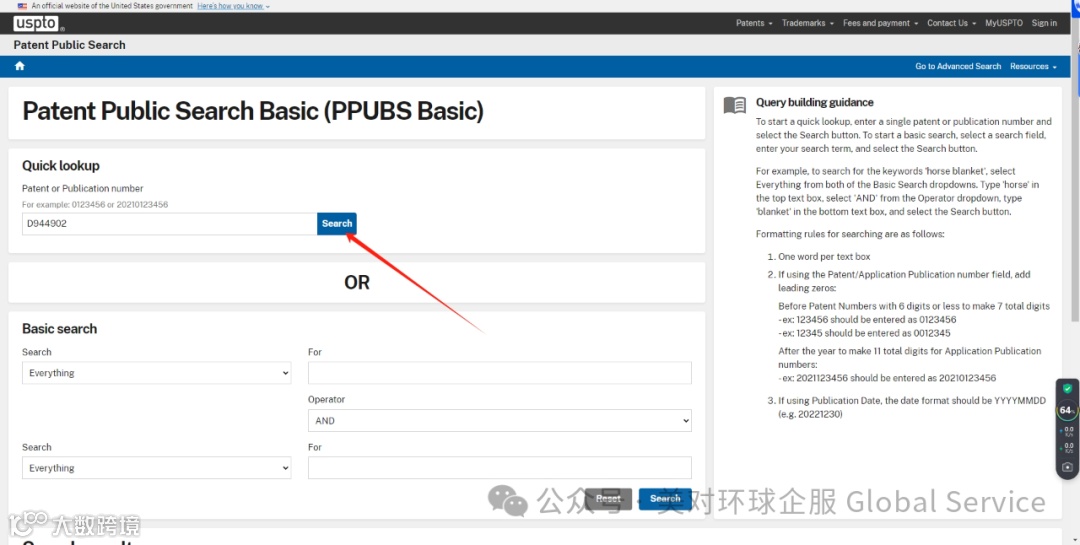Image resolution: width=1080 pixels, height=545 pixels.
Task: Click the Reset button
Action: [608, 498]
